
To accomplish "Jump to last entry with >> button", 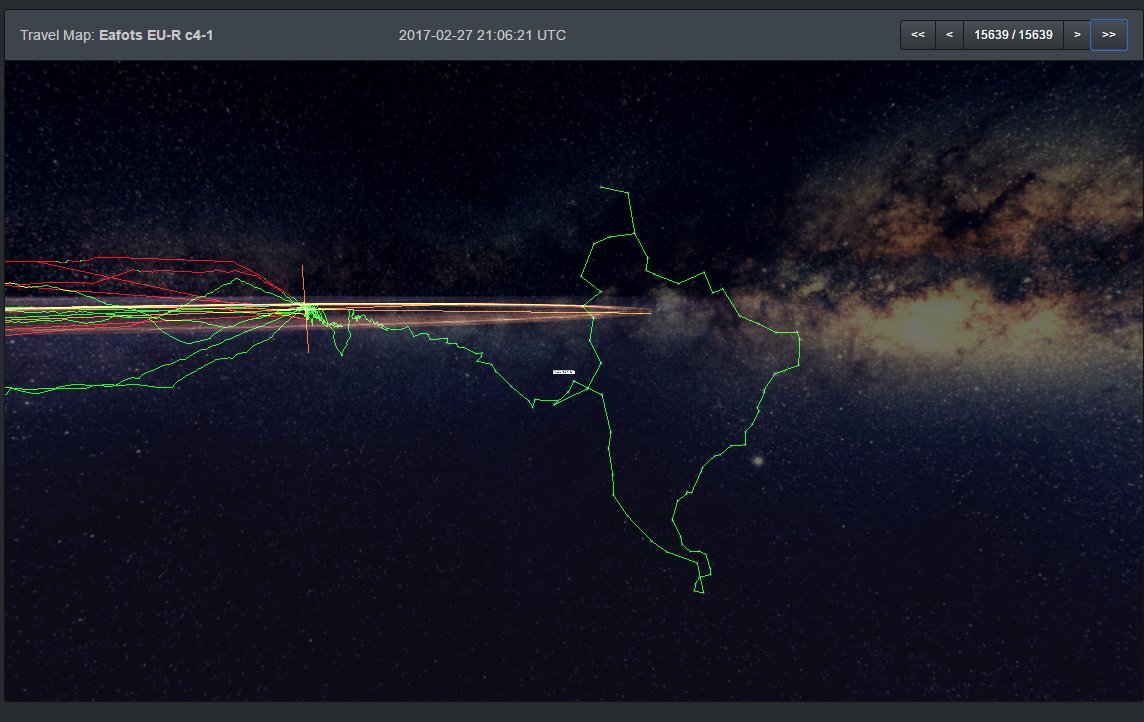I will click(x=1109, y=35).
